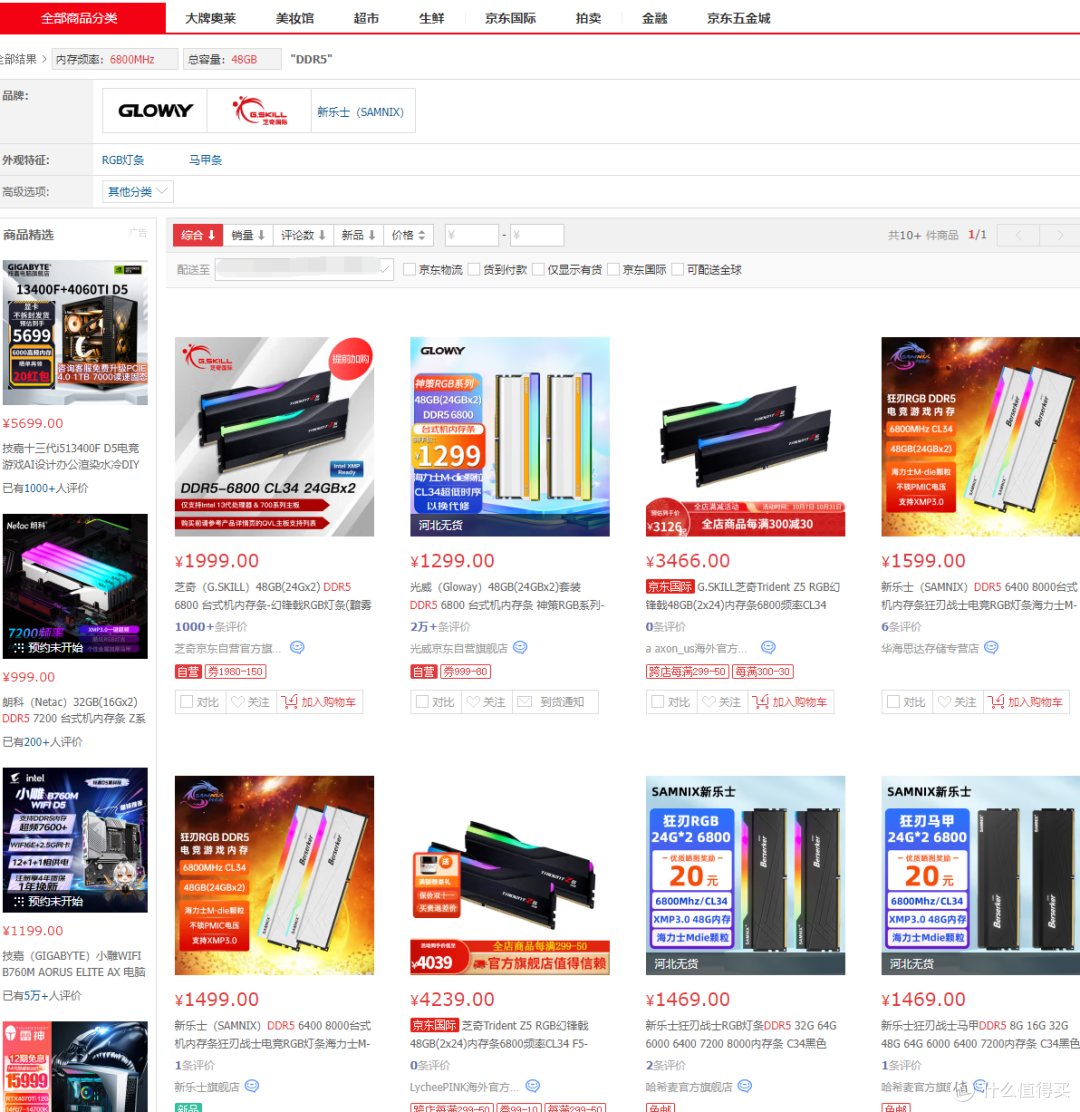Open the 配送至 address dropdown

tap(304, 269)
